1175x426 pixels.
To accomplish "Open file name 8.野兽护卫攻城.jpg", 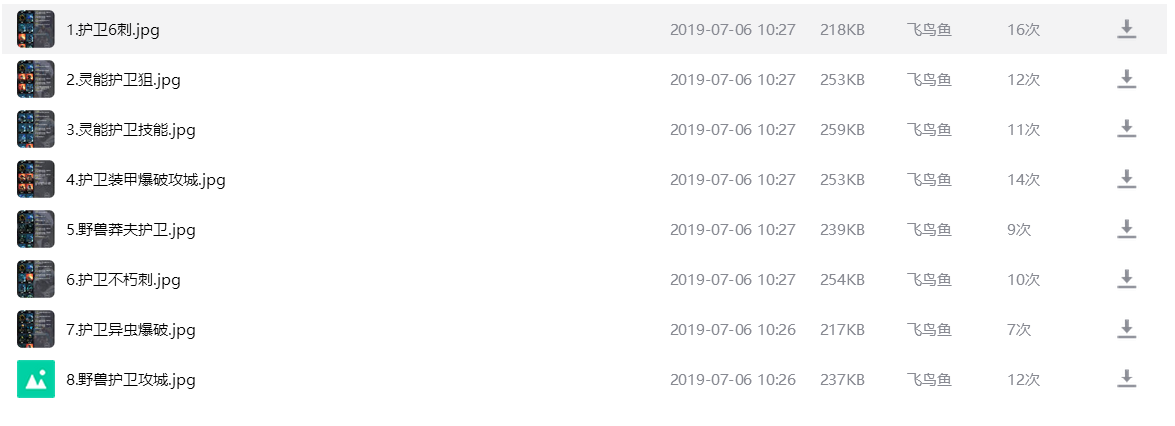I will [x=131, y=380].
